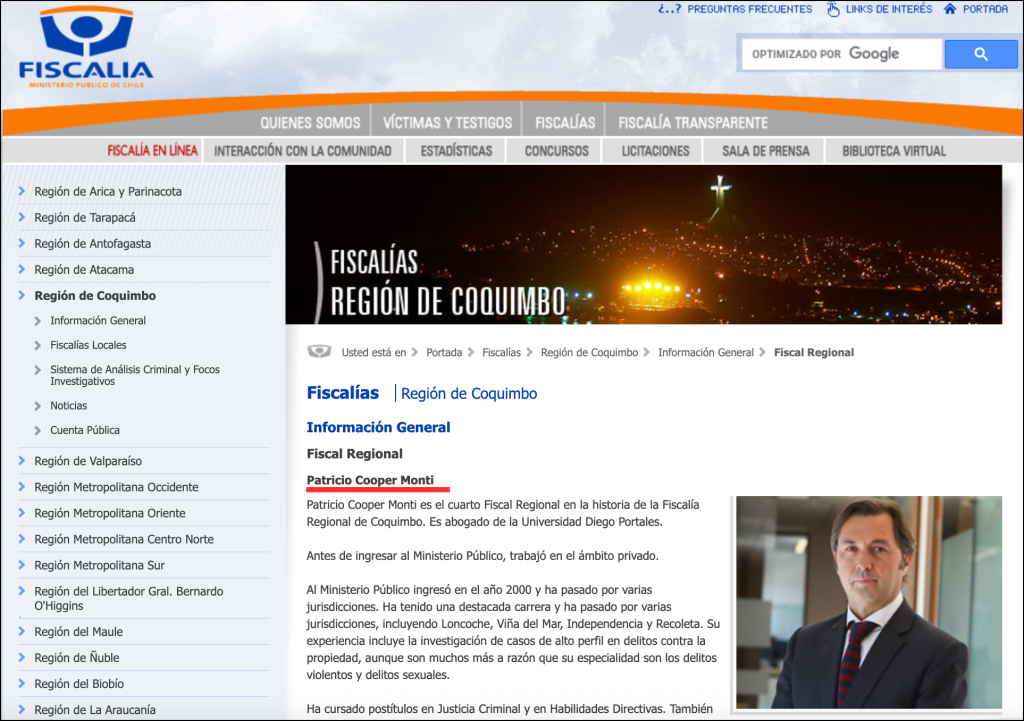
Task: Open Links de Interés
Action: tap(889, 9)
